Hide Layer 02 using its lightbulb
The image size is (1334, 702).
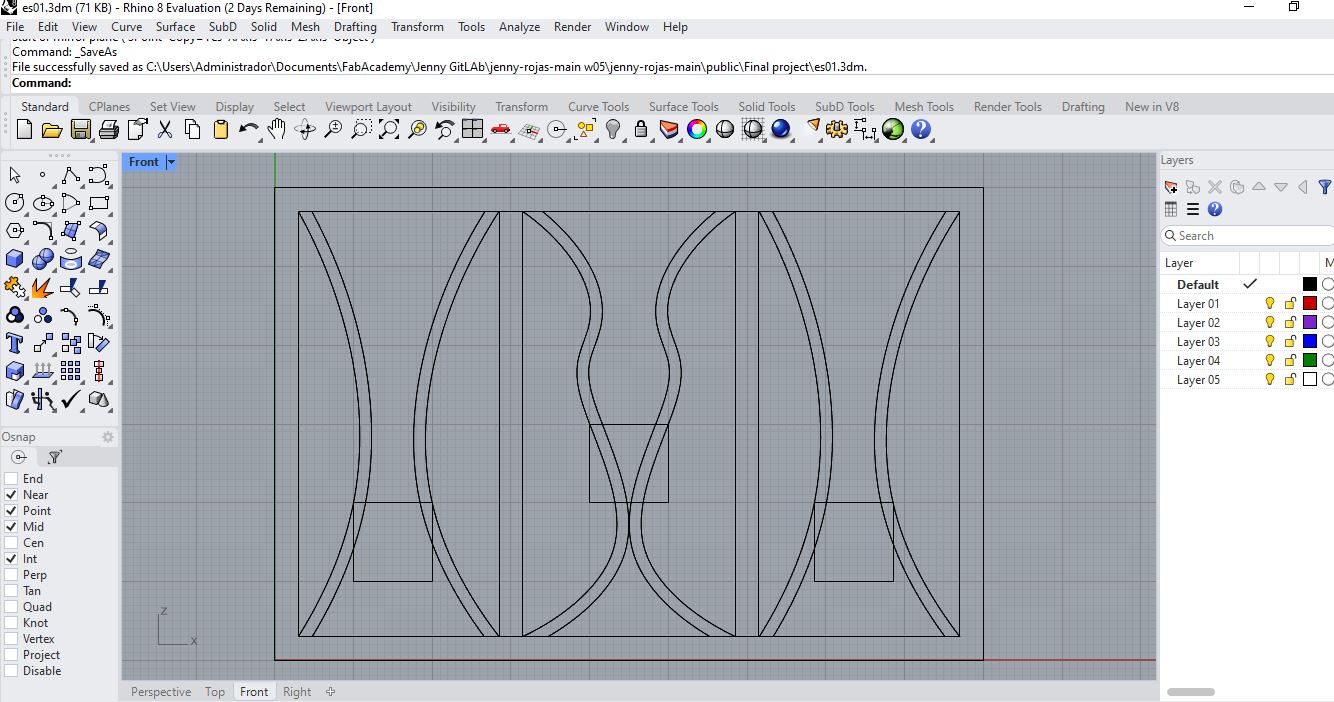point(1270,323)
